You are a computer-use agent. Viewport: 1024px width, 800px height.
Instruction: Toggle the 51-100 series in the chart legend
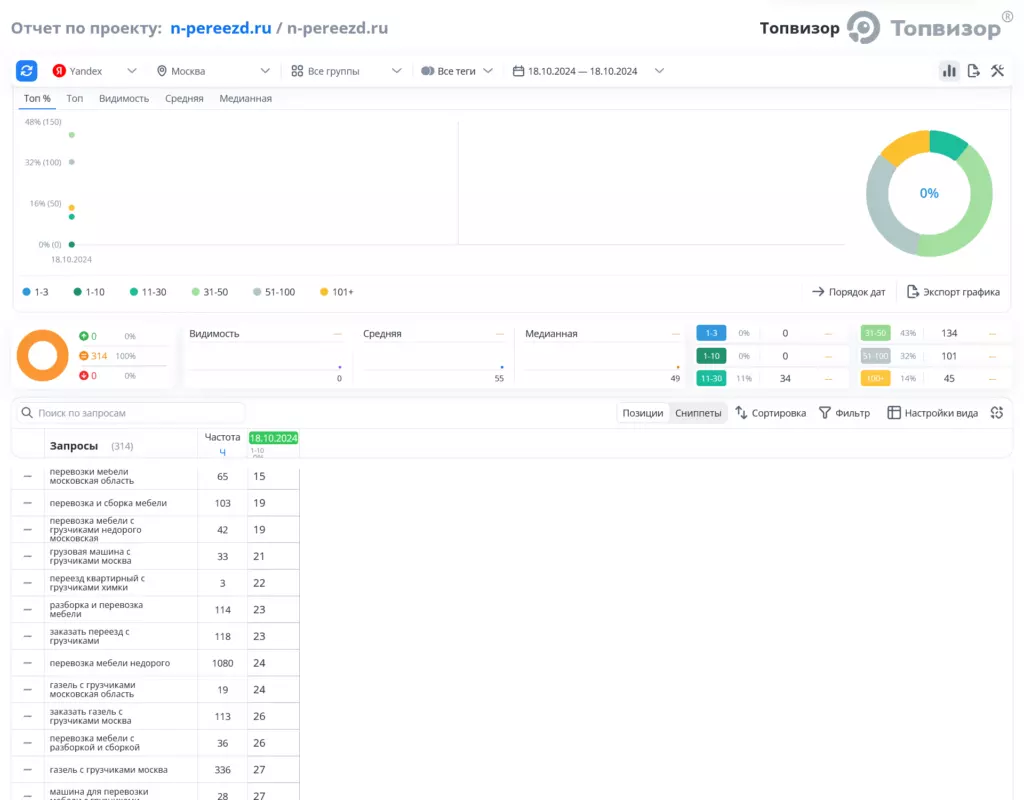[274, 292]
